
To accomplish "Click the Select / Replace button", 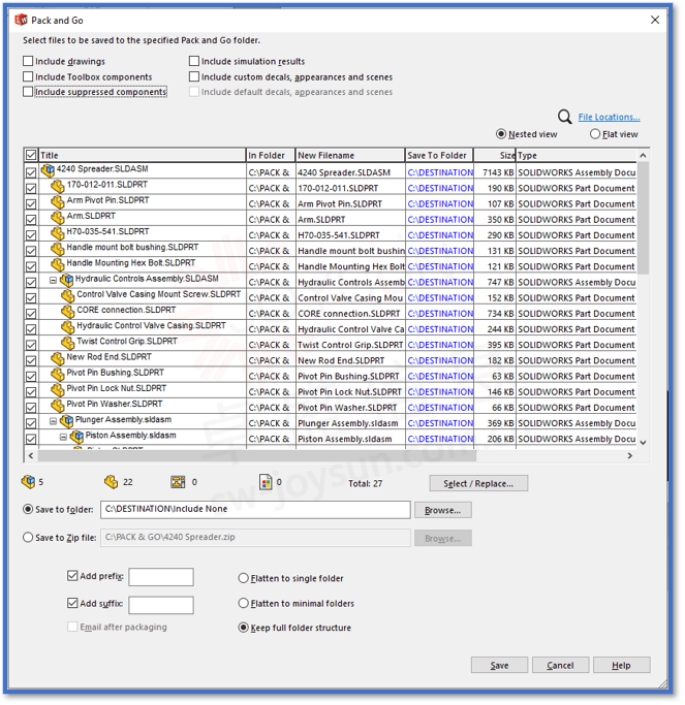I will coord(479,484).
